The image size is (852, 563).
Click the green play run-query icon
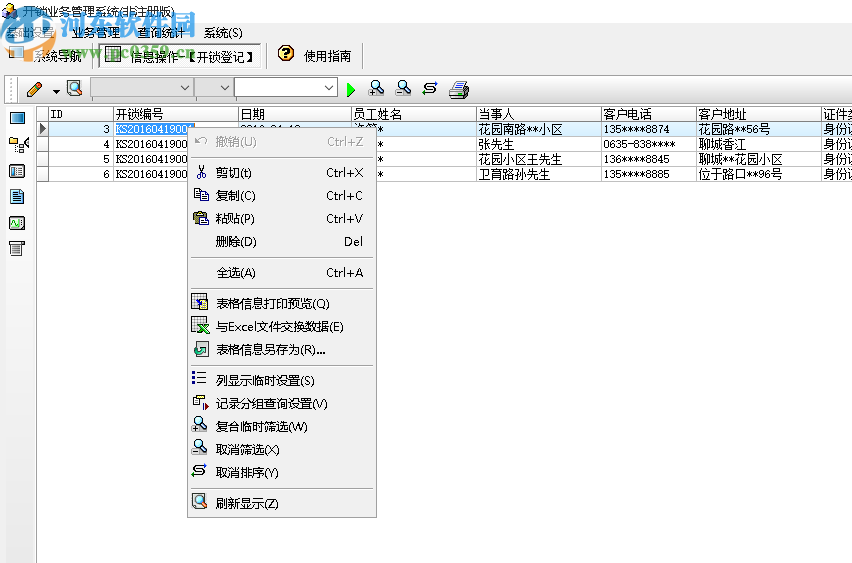tap(351, 90)
